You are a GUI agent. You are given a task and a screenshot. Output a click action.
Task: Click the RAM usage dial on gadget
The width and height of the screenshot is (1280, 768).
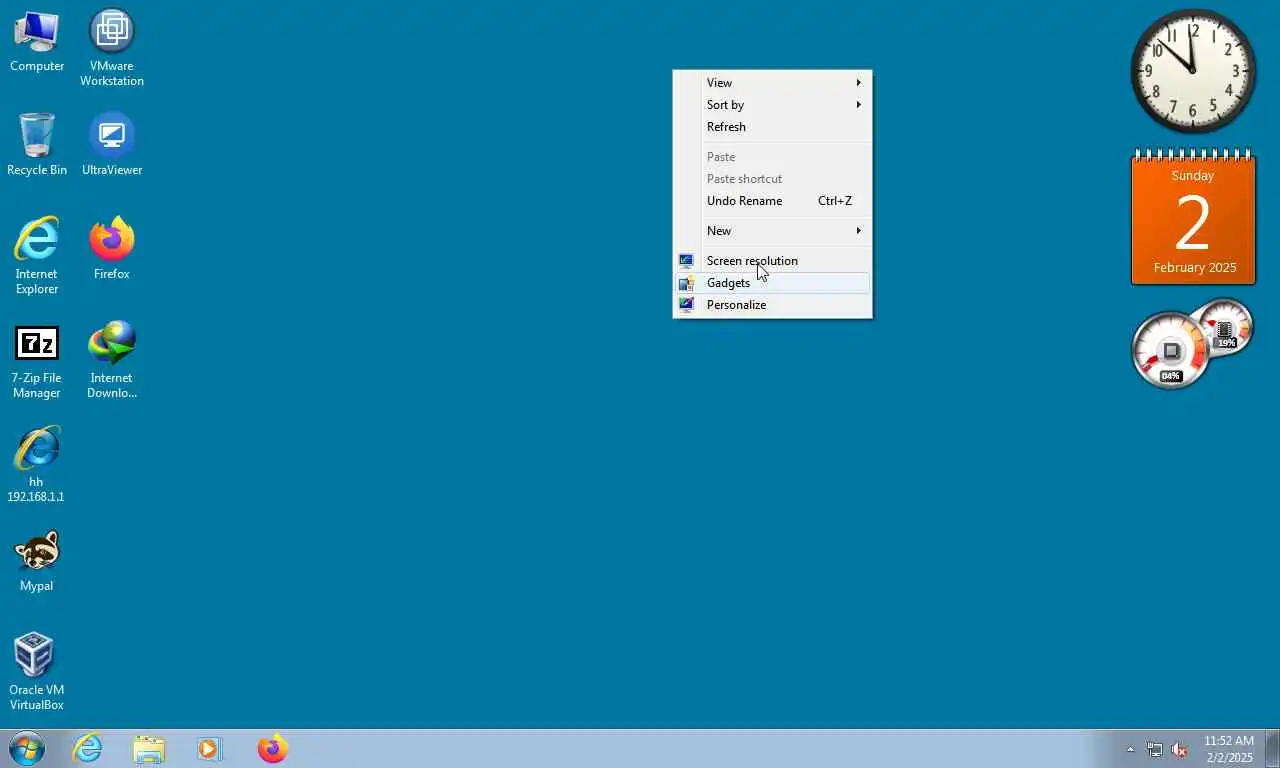coord(1227,326)
